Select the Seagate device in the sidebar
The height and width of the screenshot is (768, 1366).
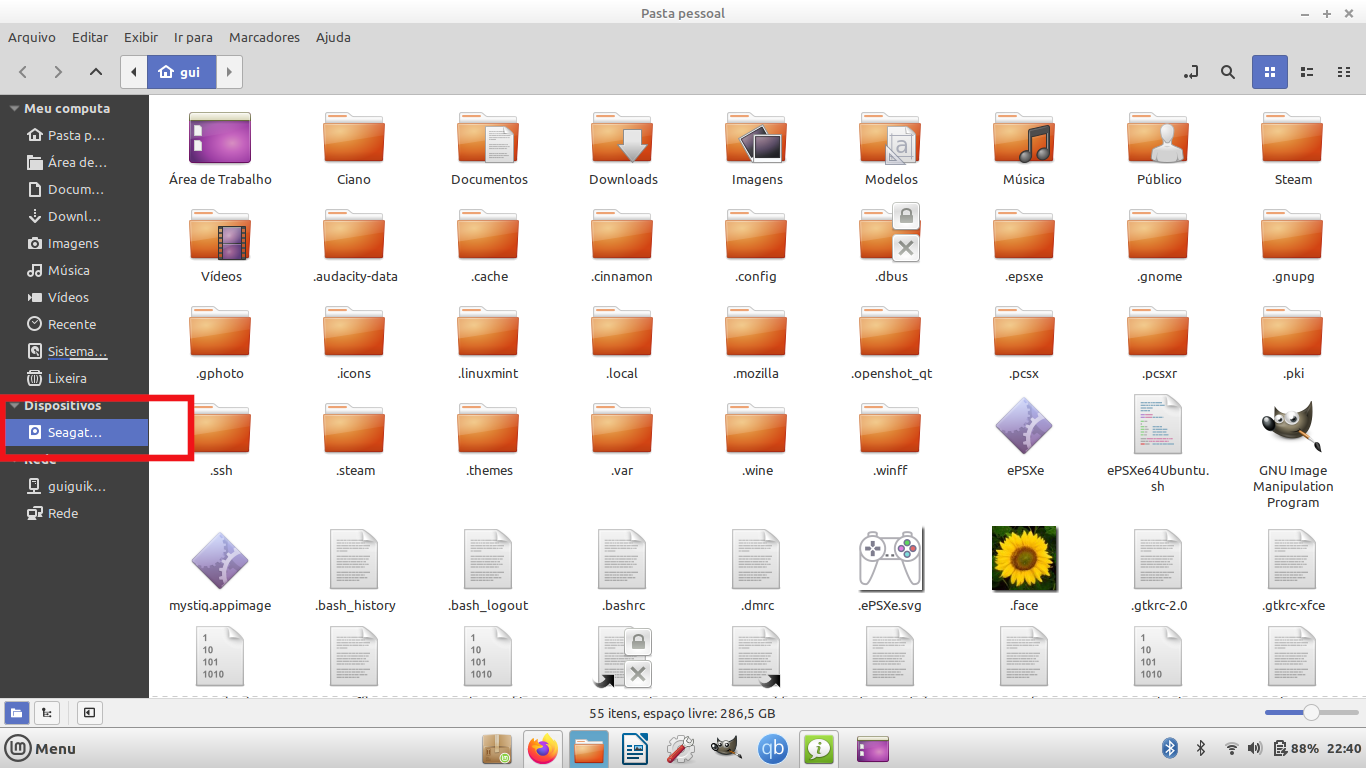(74, 432)
